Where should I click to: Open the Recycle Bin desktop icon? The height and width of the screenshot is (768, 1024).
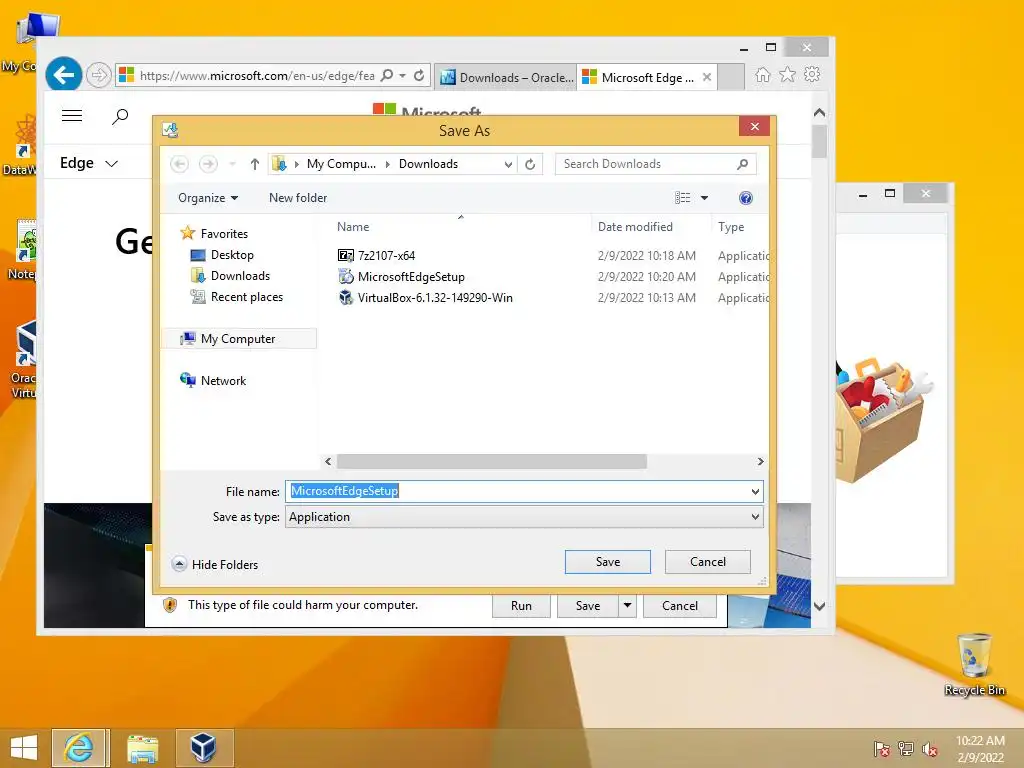[974, 664]
